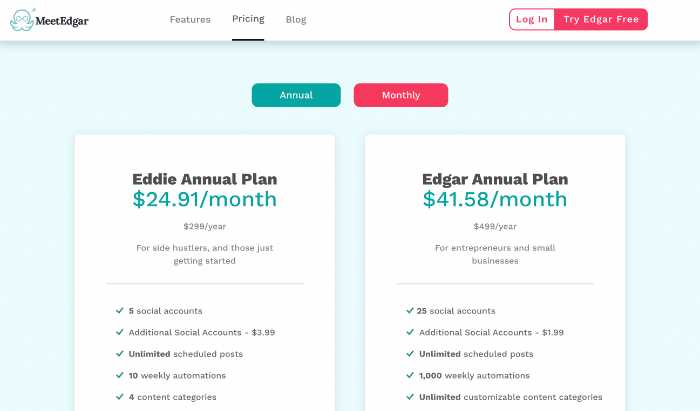Click checkmark beside Additional Social Accounts $1.99
This screenshot has height=411, width=700.
(x=410, y=332)
